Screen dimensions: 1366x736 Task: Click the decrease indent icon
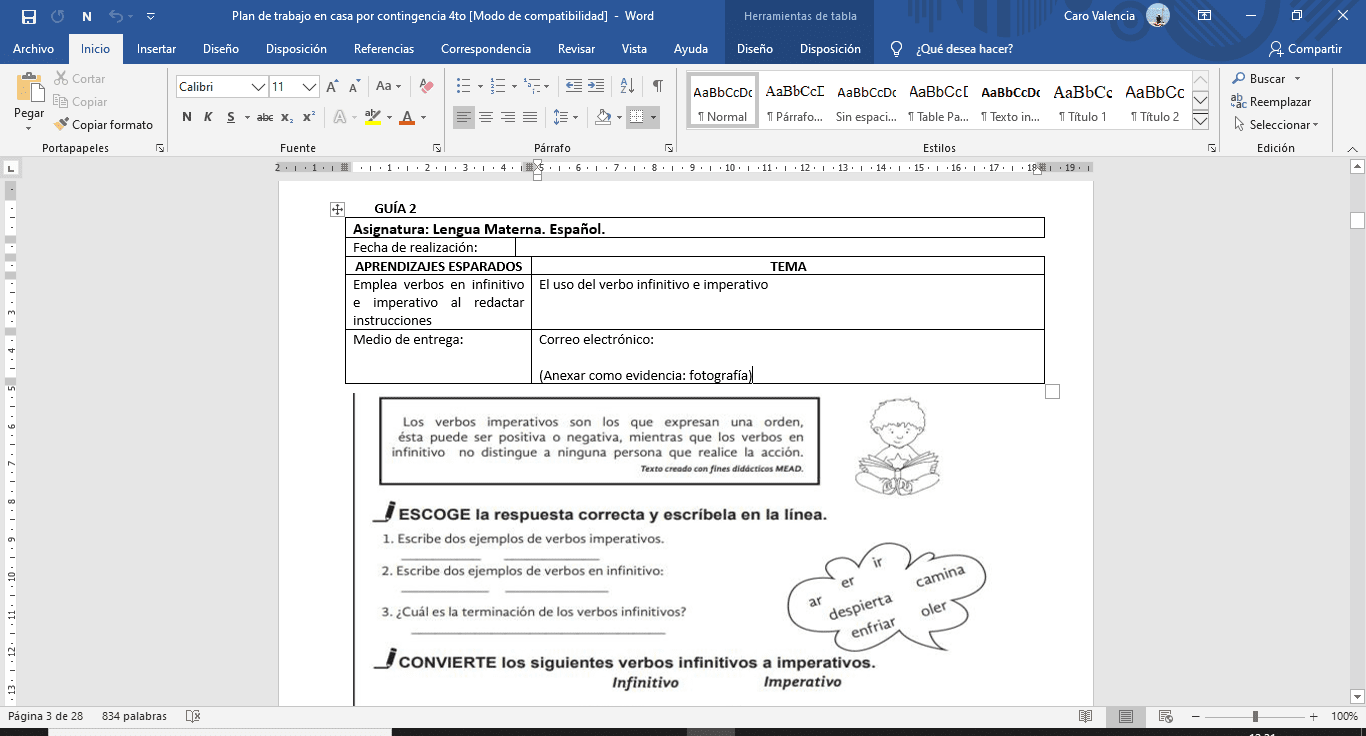[573, 87]
